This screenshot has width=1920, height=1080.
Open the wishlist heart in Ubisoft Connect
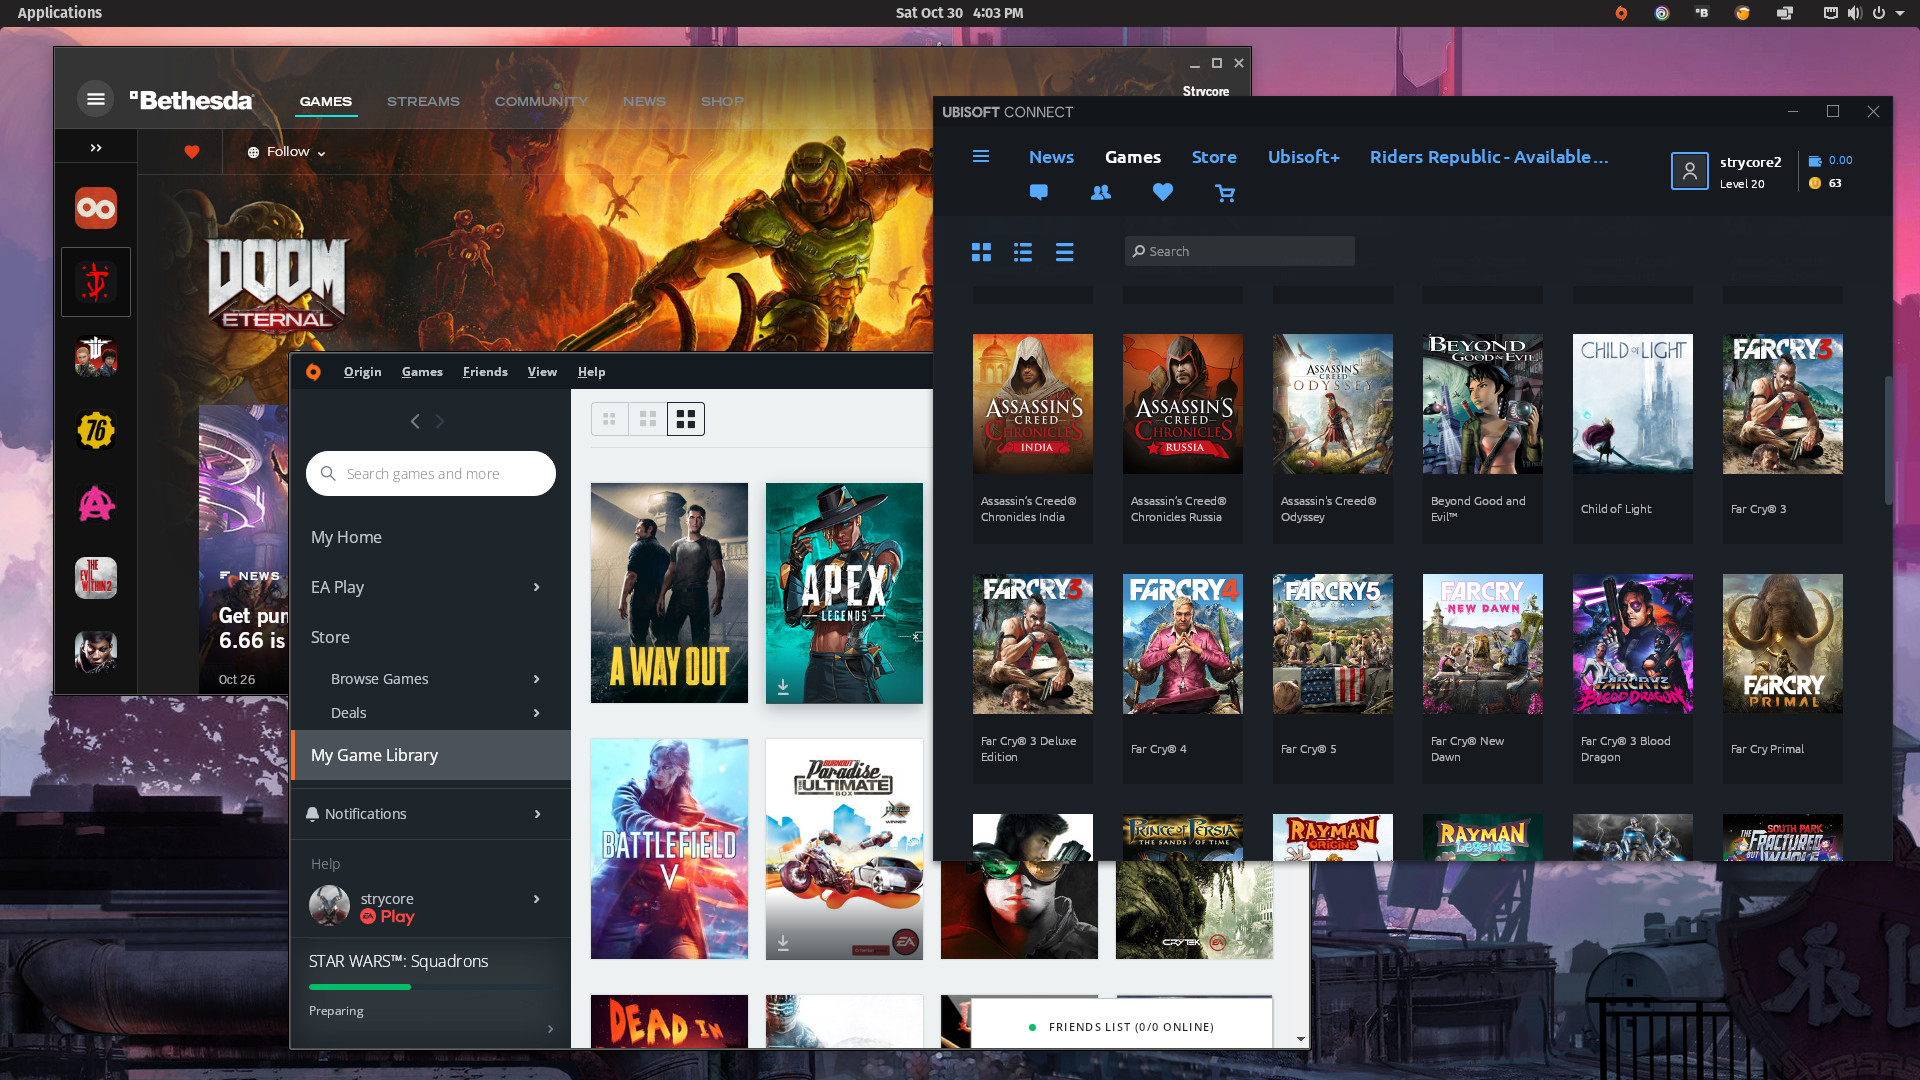point(1162,192)
